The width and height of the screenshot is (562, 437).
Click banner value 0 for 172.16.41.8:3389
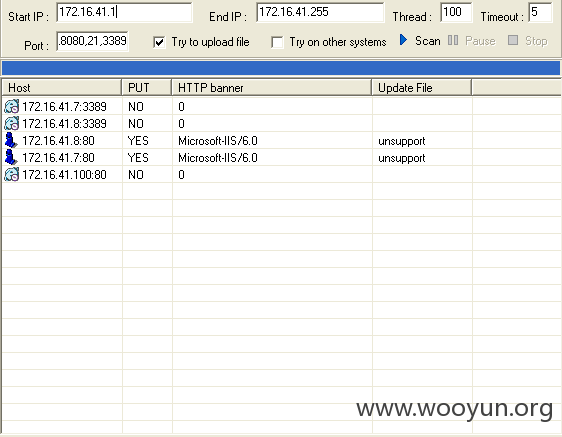tap(181, 124)
